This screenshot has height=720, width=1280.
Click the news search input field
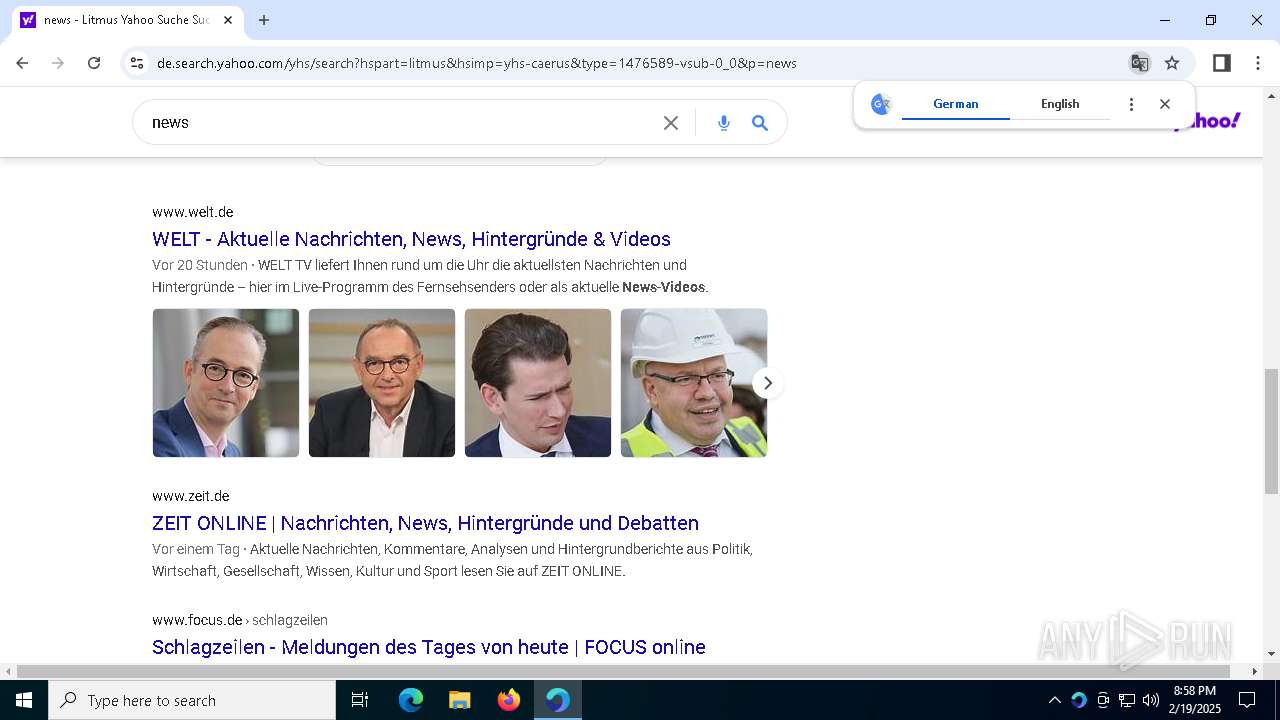(x=400, y=123)
